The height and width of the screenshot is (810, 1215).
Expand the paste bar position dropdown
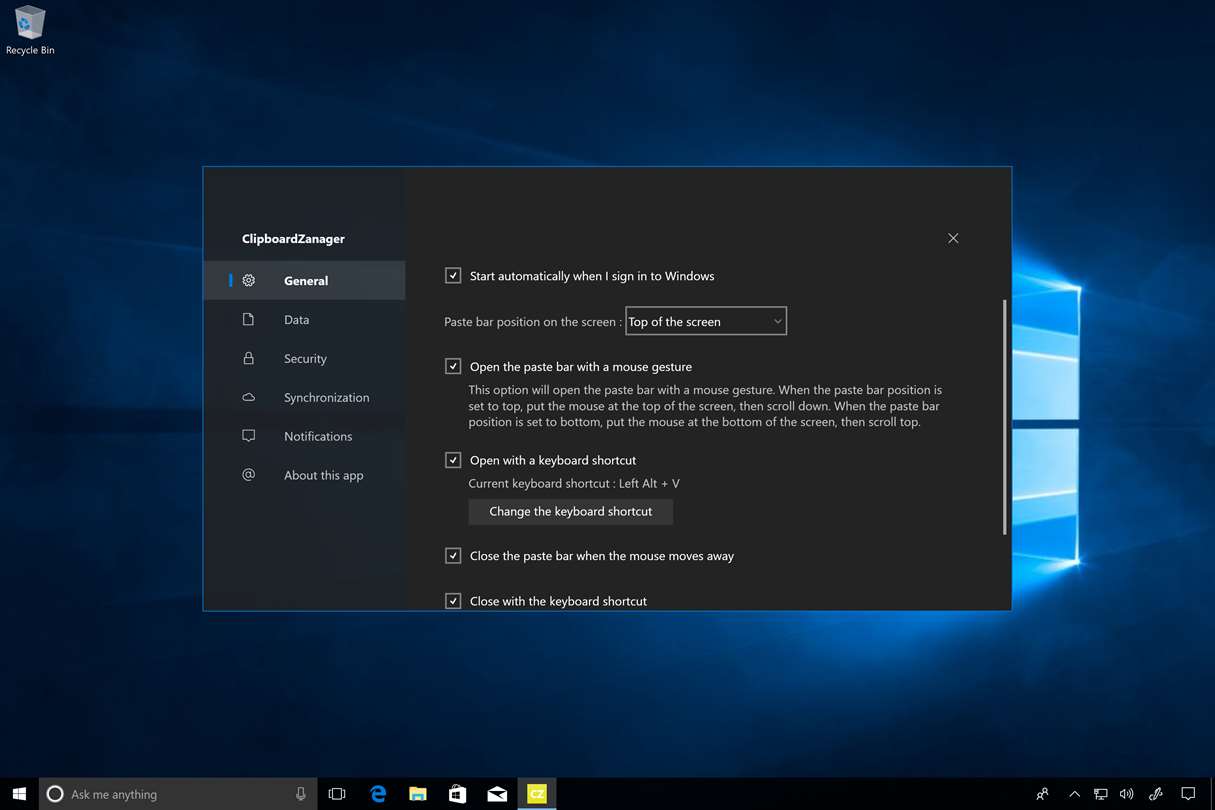[706, 321]
